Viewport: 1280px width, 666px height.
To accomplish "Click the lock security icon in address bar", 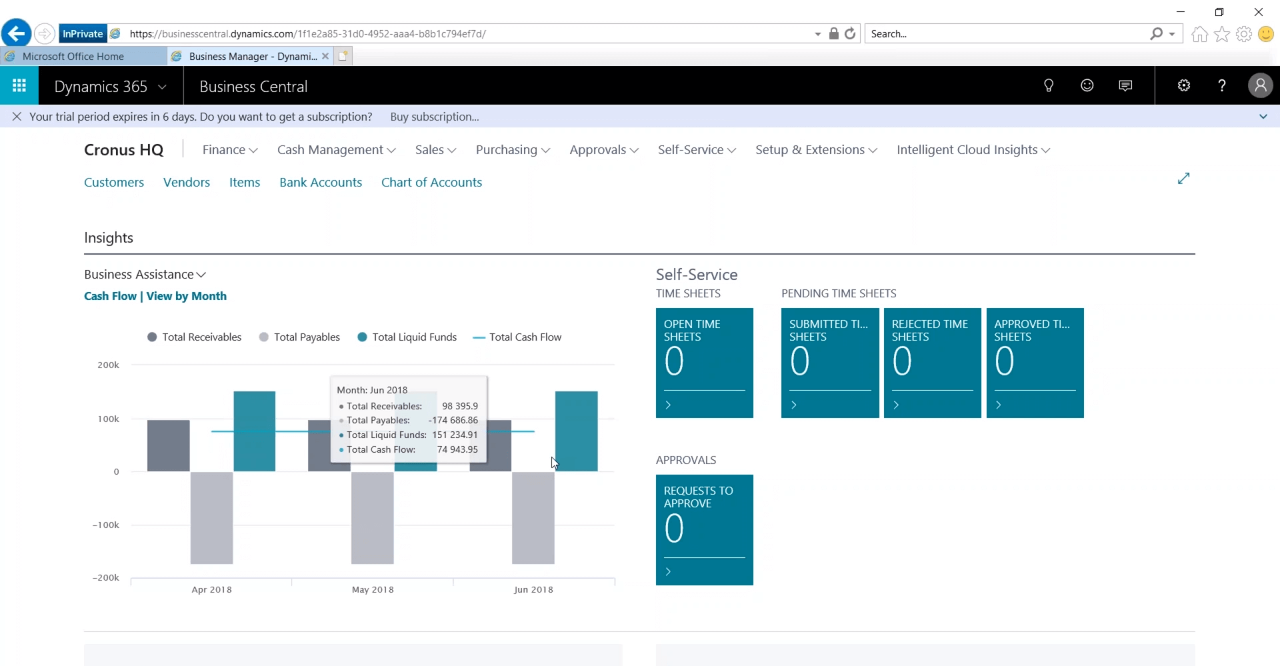I will coord(833,34).
